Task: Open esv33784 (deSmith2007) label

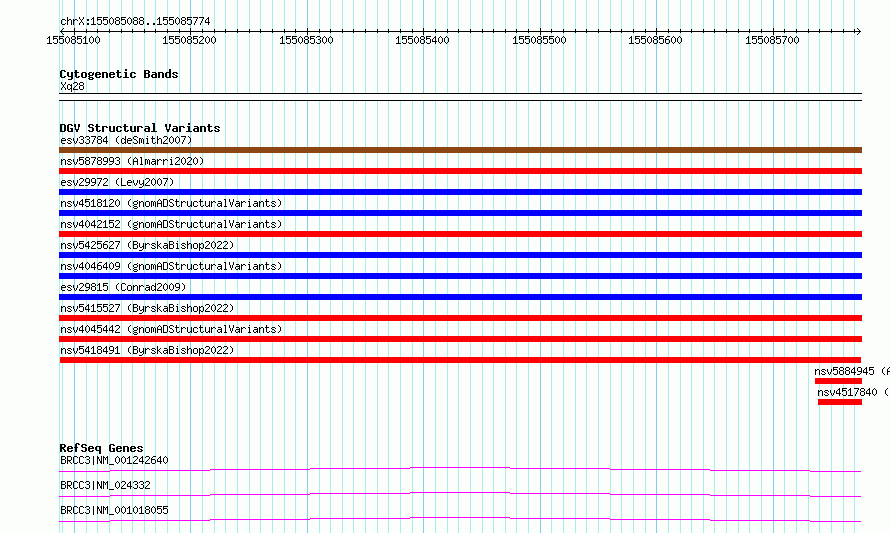Action: 126,140
